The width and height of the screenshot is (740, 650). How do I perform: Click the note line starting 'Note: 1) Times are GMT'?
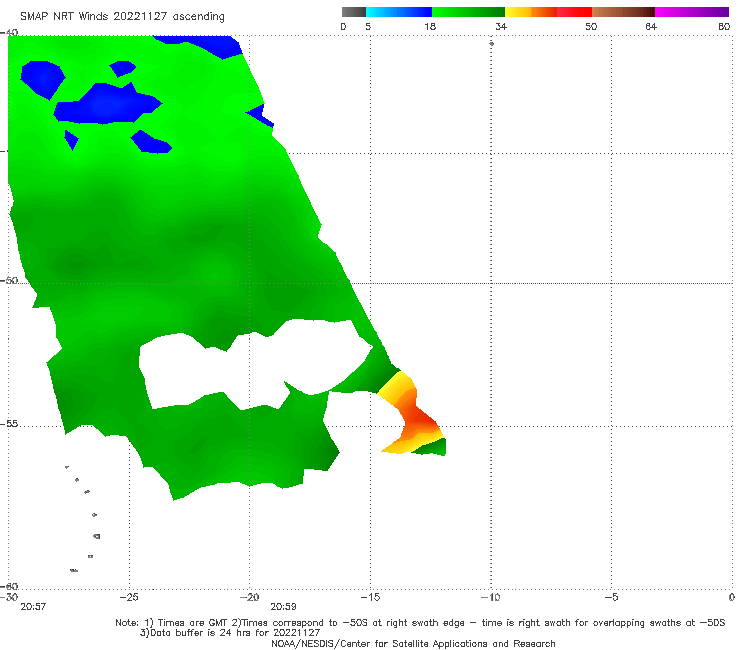coord(420,623)
